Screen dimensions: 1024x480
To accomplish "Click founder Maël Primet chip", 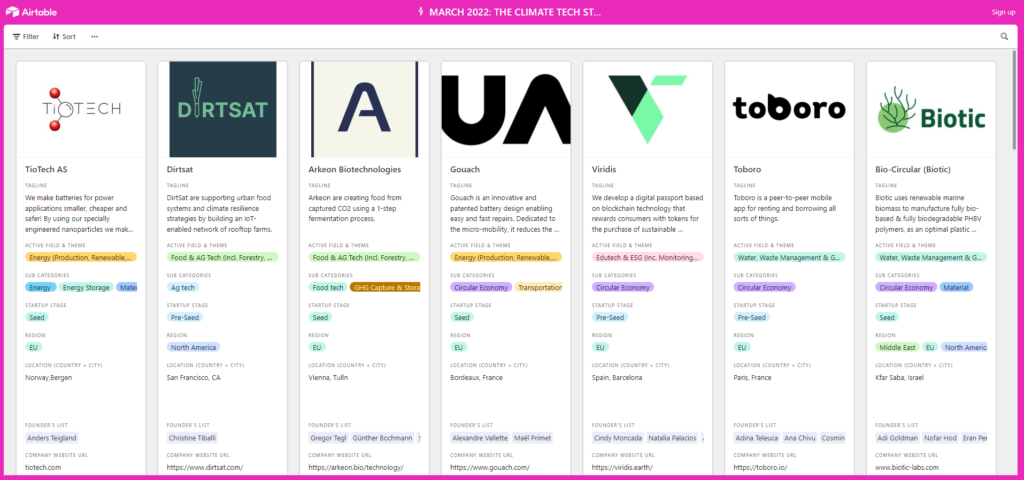I will [x=533, y=438].
